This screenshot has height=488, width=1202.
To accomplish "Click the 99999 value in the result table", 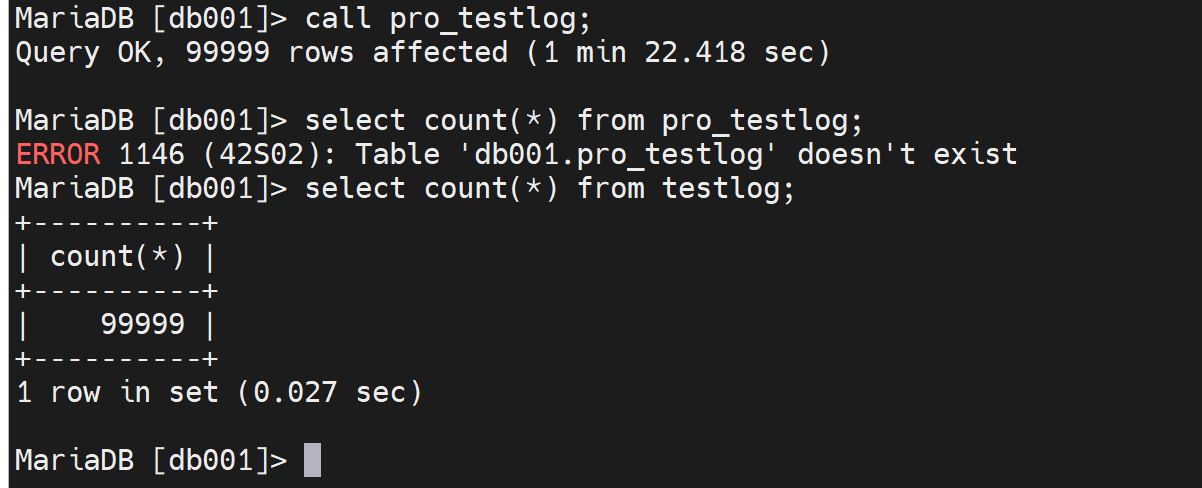I will point(143,324).
